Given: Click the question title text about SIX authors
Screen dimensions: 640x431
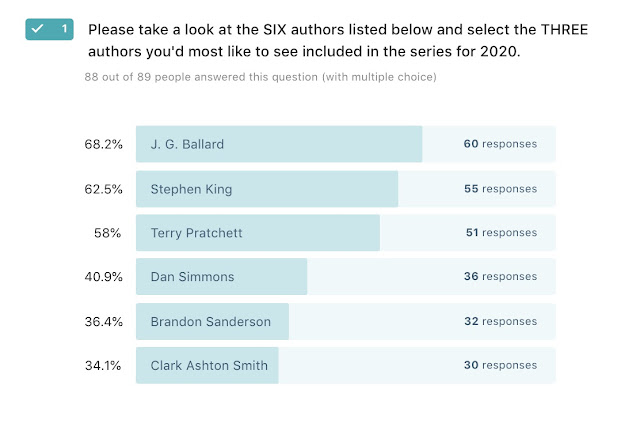Looking at the screenshot, I should click(338, 40).
